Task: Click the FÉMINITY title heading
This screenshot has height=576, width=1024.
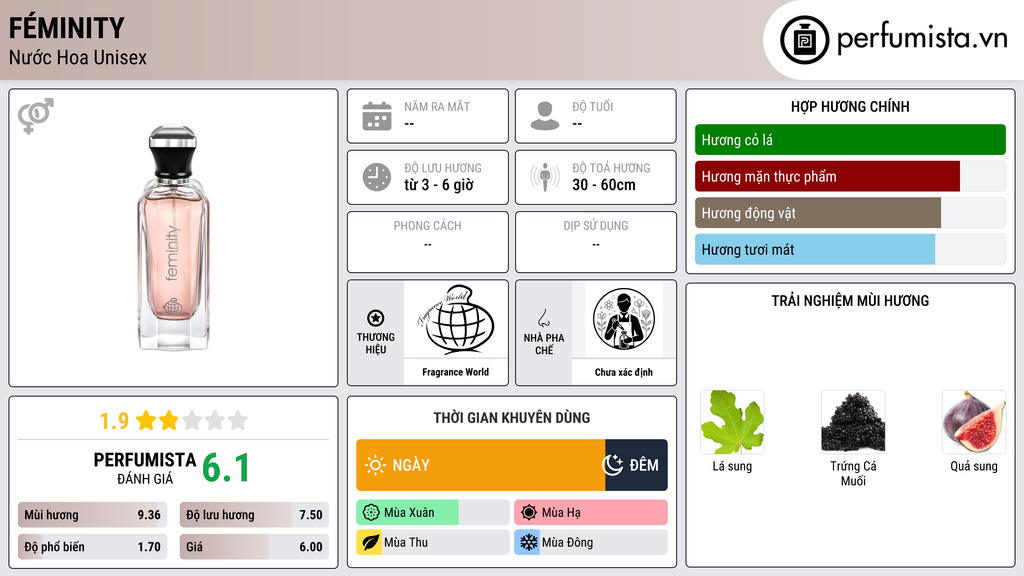Action: click(x=67, y=28)
